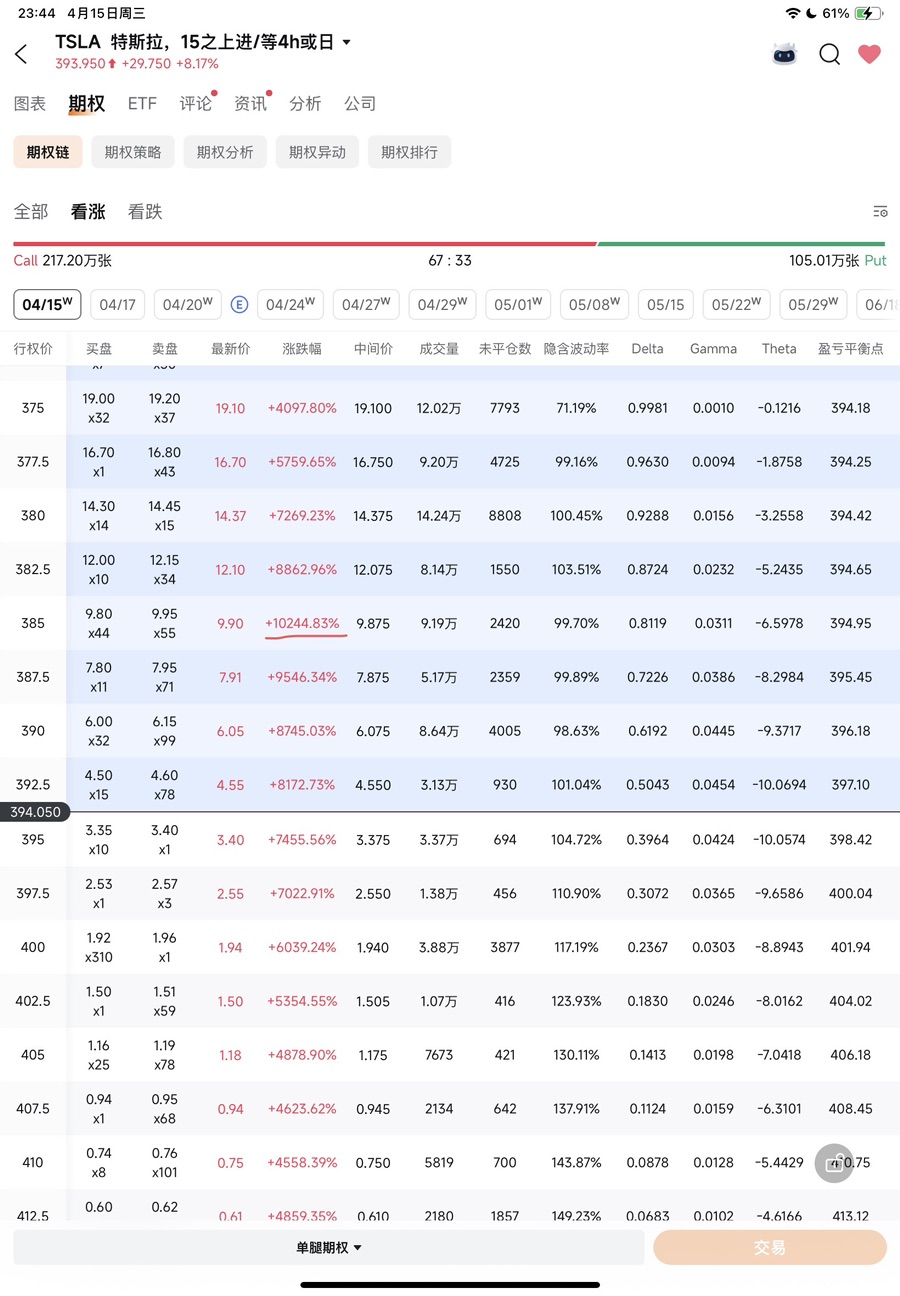Switch to the 图表 tab
The image size is (900, 1296).
tap(30, 103)
